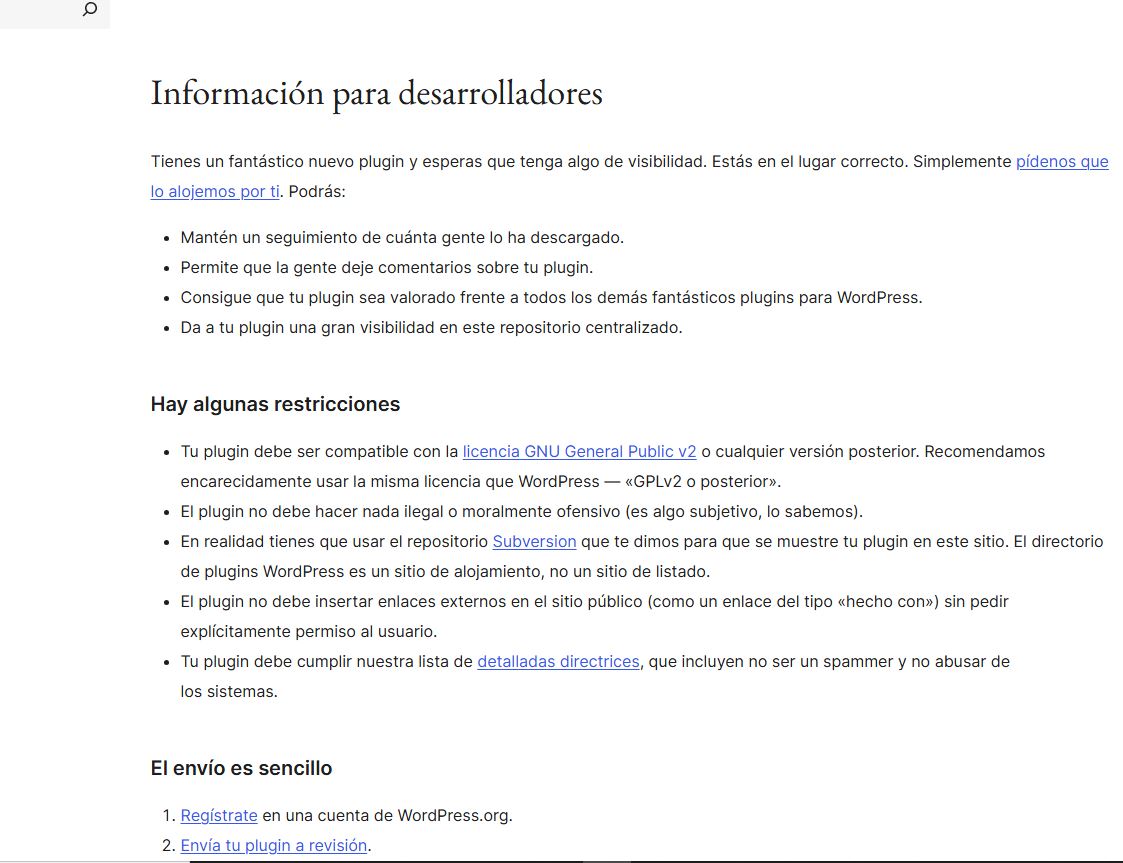Click the bullet about nothing "ilegal o moralmente ofensivo"
This screenshot has width=1123, height=863.
(x=520, y=511)
